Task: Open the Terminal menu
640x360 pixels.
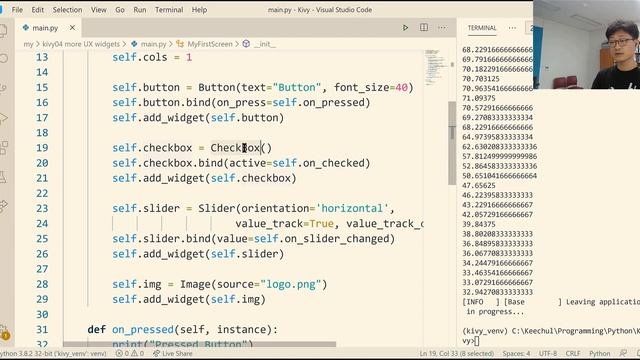Action: point(169,10)
